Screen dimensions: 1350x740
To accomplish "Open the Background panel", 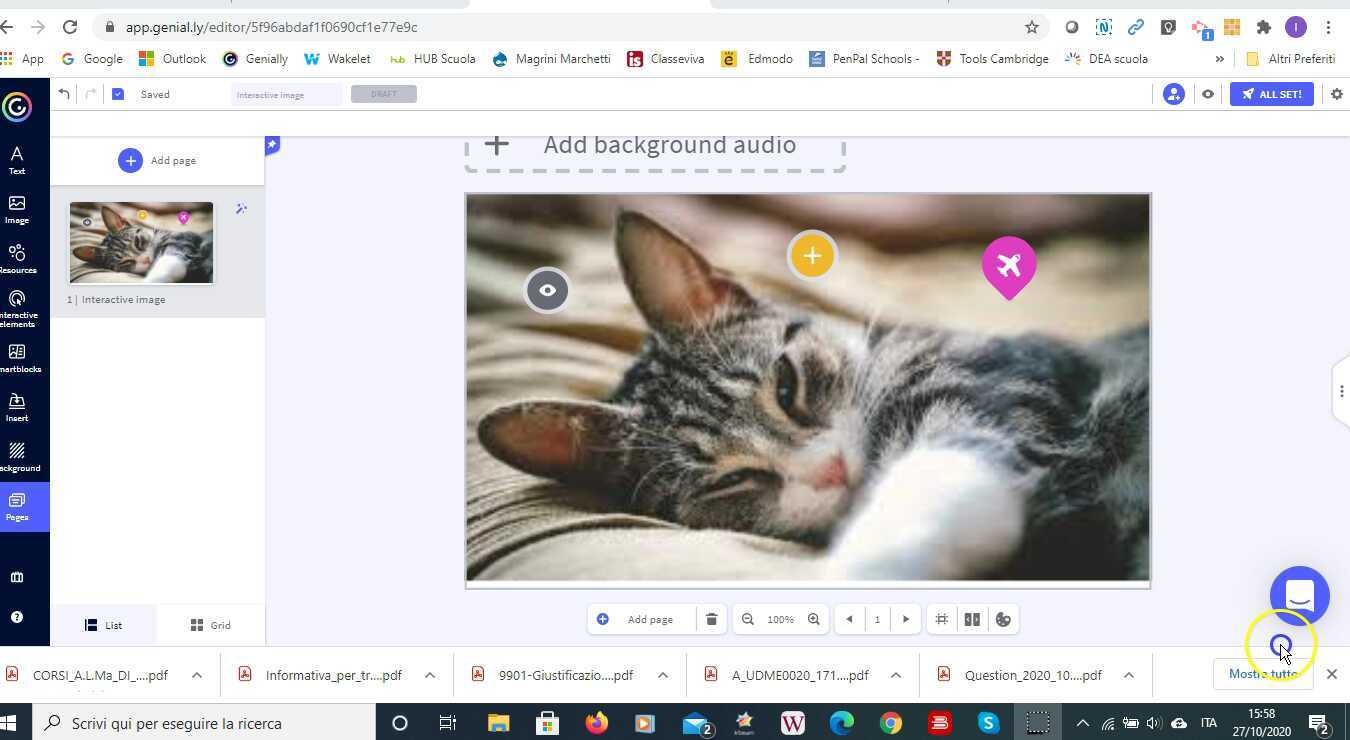I will pyautogui.click(x=17, y=456).
